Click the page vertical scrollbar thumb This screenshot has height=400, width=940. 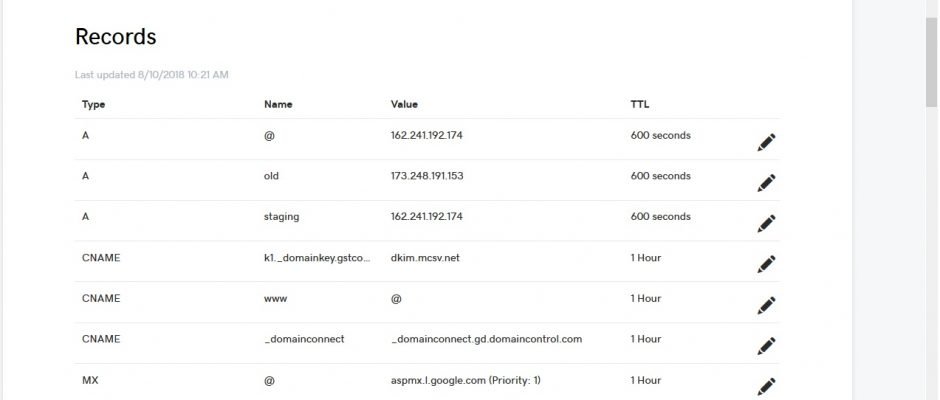[932, 60]
